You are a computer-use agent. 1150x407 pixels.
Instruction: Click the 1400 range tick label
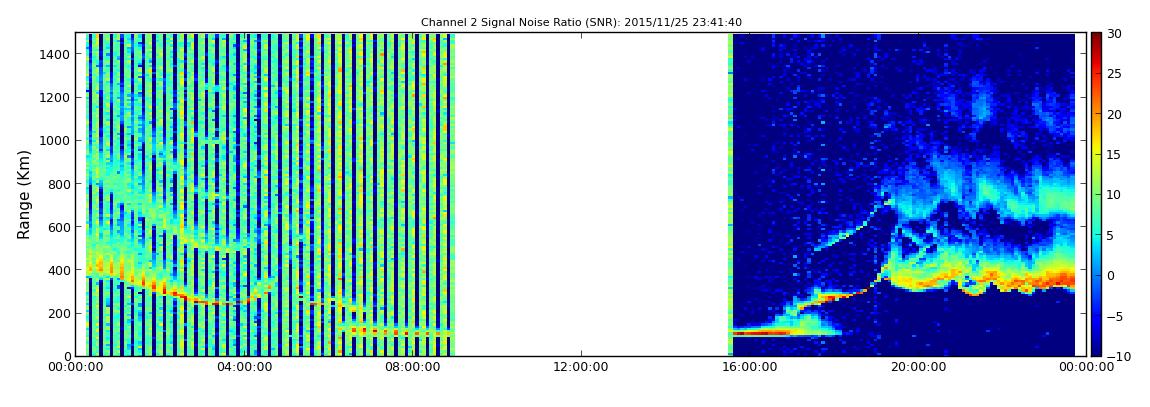[55, 54]
